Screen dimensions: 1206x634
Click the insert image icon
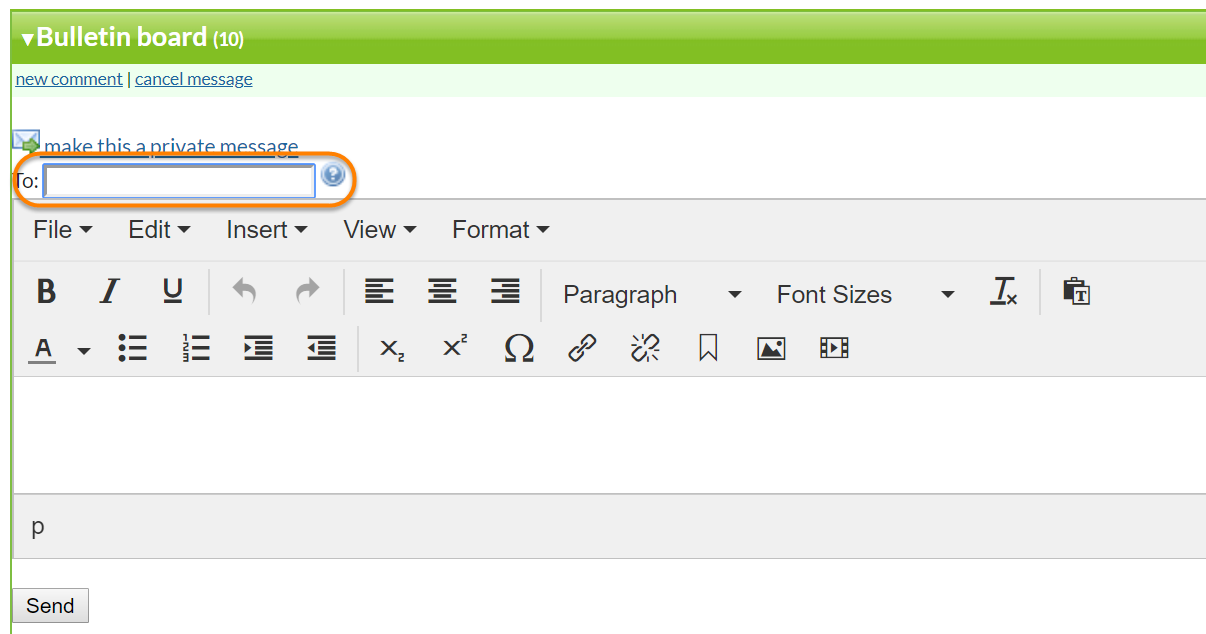click(x=771, y=348)
